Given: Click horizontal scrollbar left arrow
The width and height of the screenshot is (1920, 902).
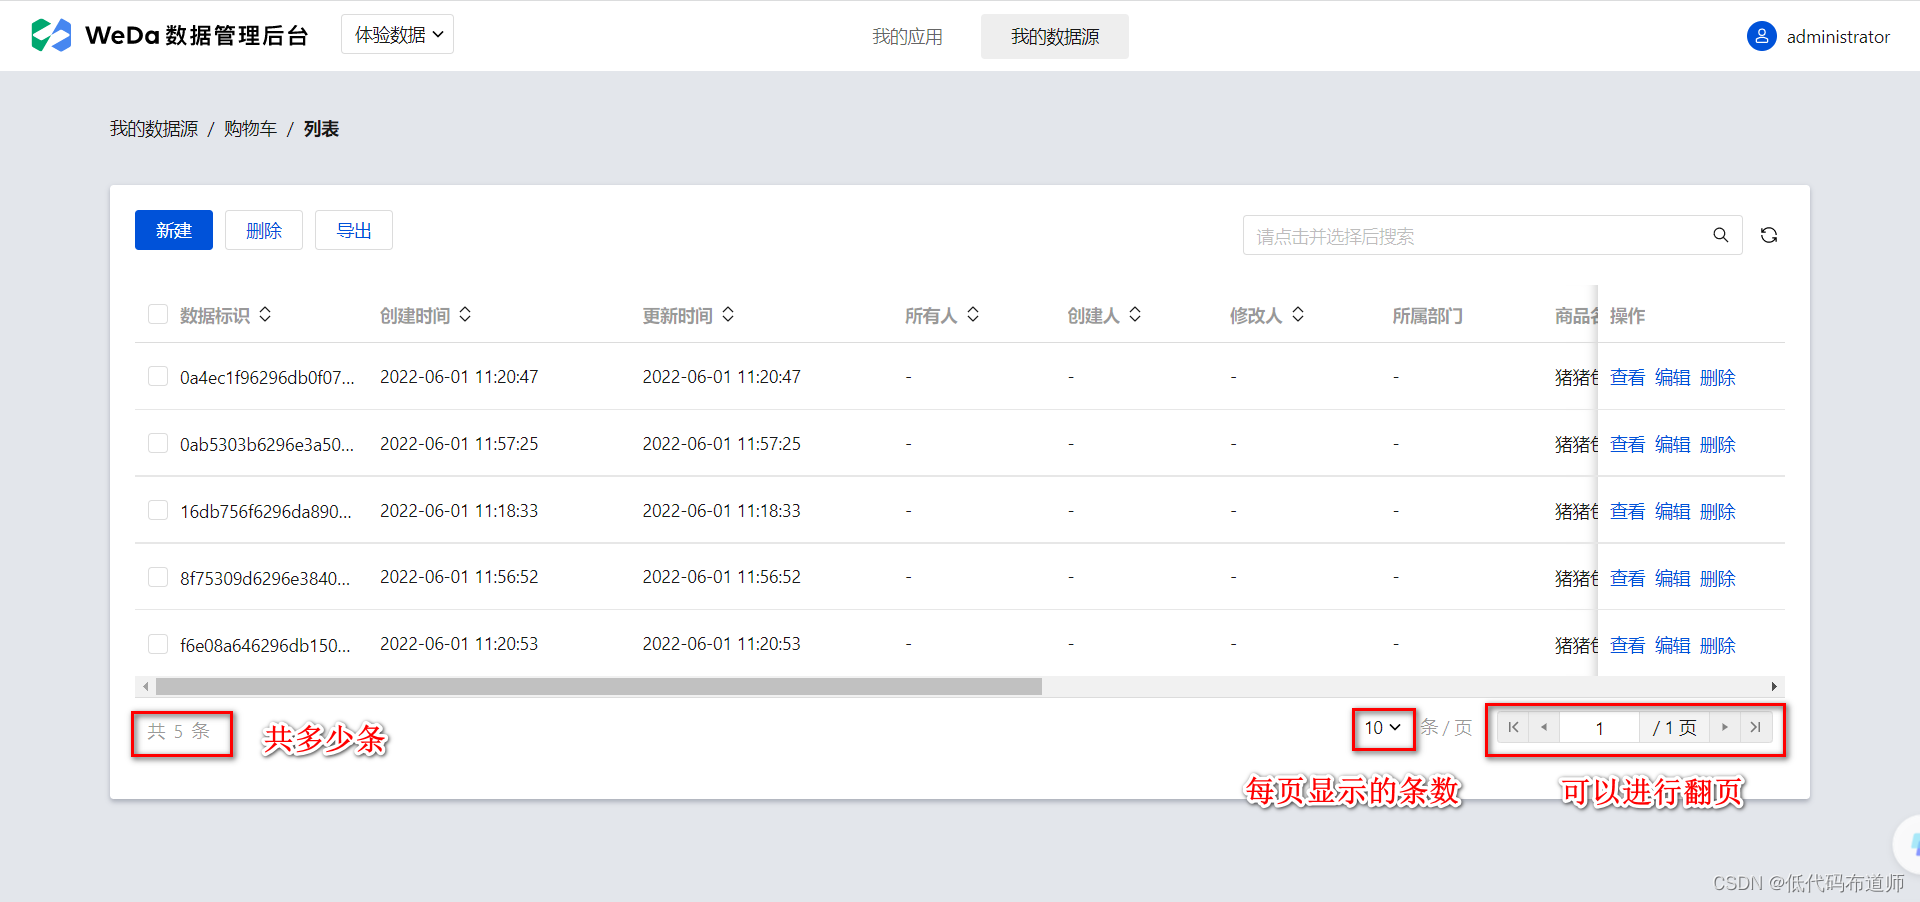Looking at the screenshot, I should pyautogui.click(x=145, y=686).
